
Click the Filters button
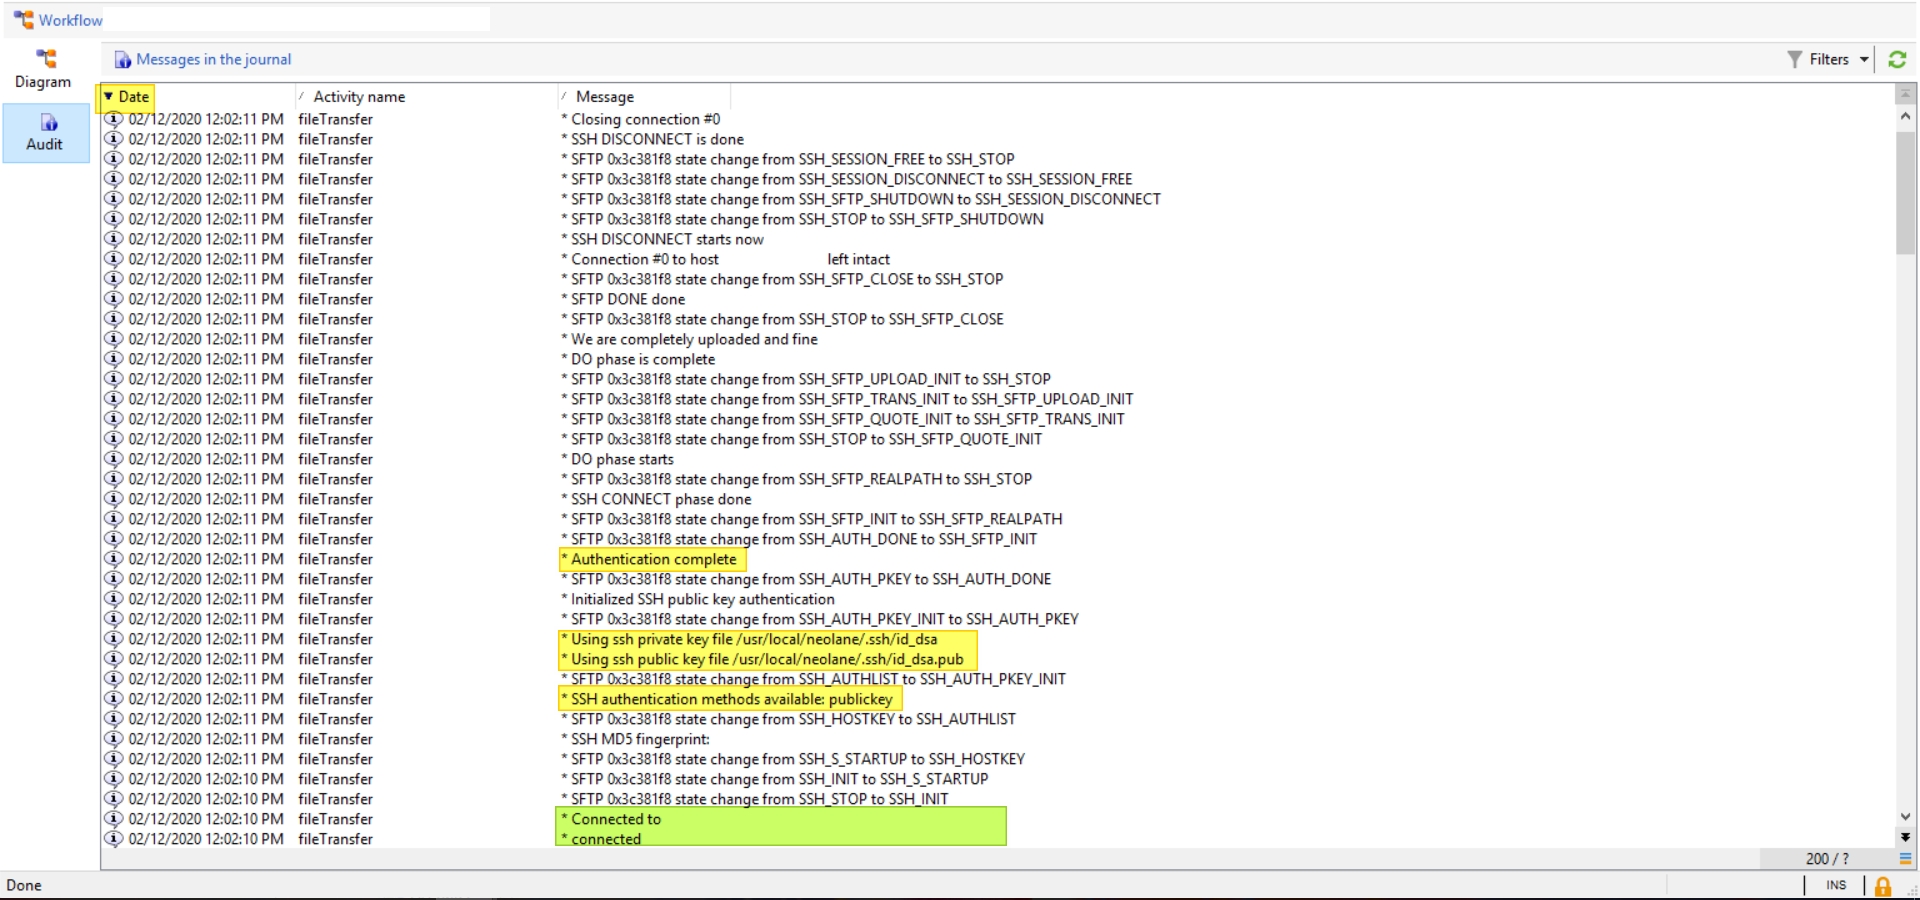click(x=1828, y=60)
